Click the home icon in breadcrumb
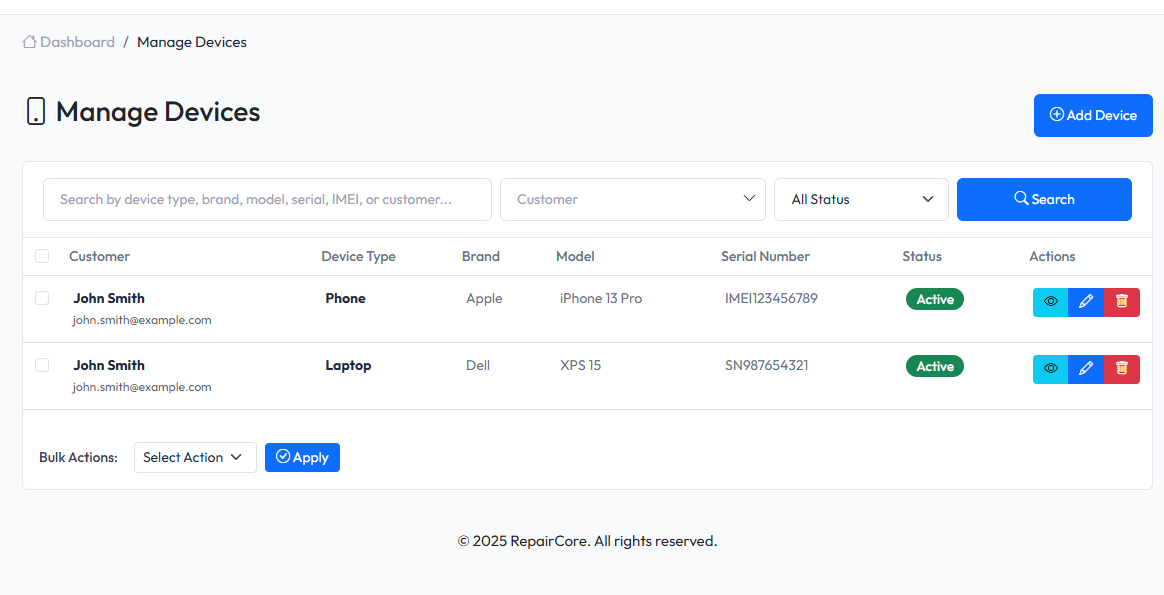The width and height of the screenshot is (1164, 595). tap(30, 42)
